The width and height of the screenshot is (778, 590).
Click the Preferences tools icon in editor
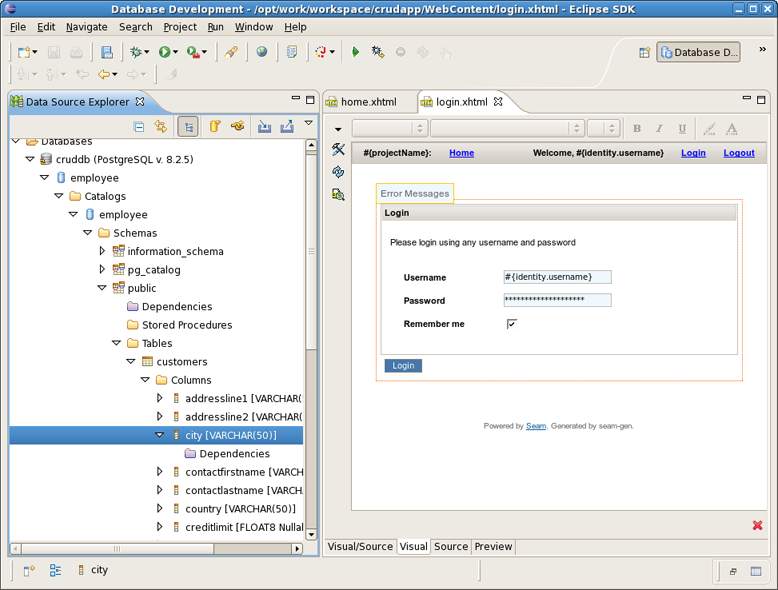338,149
